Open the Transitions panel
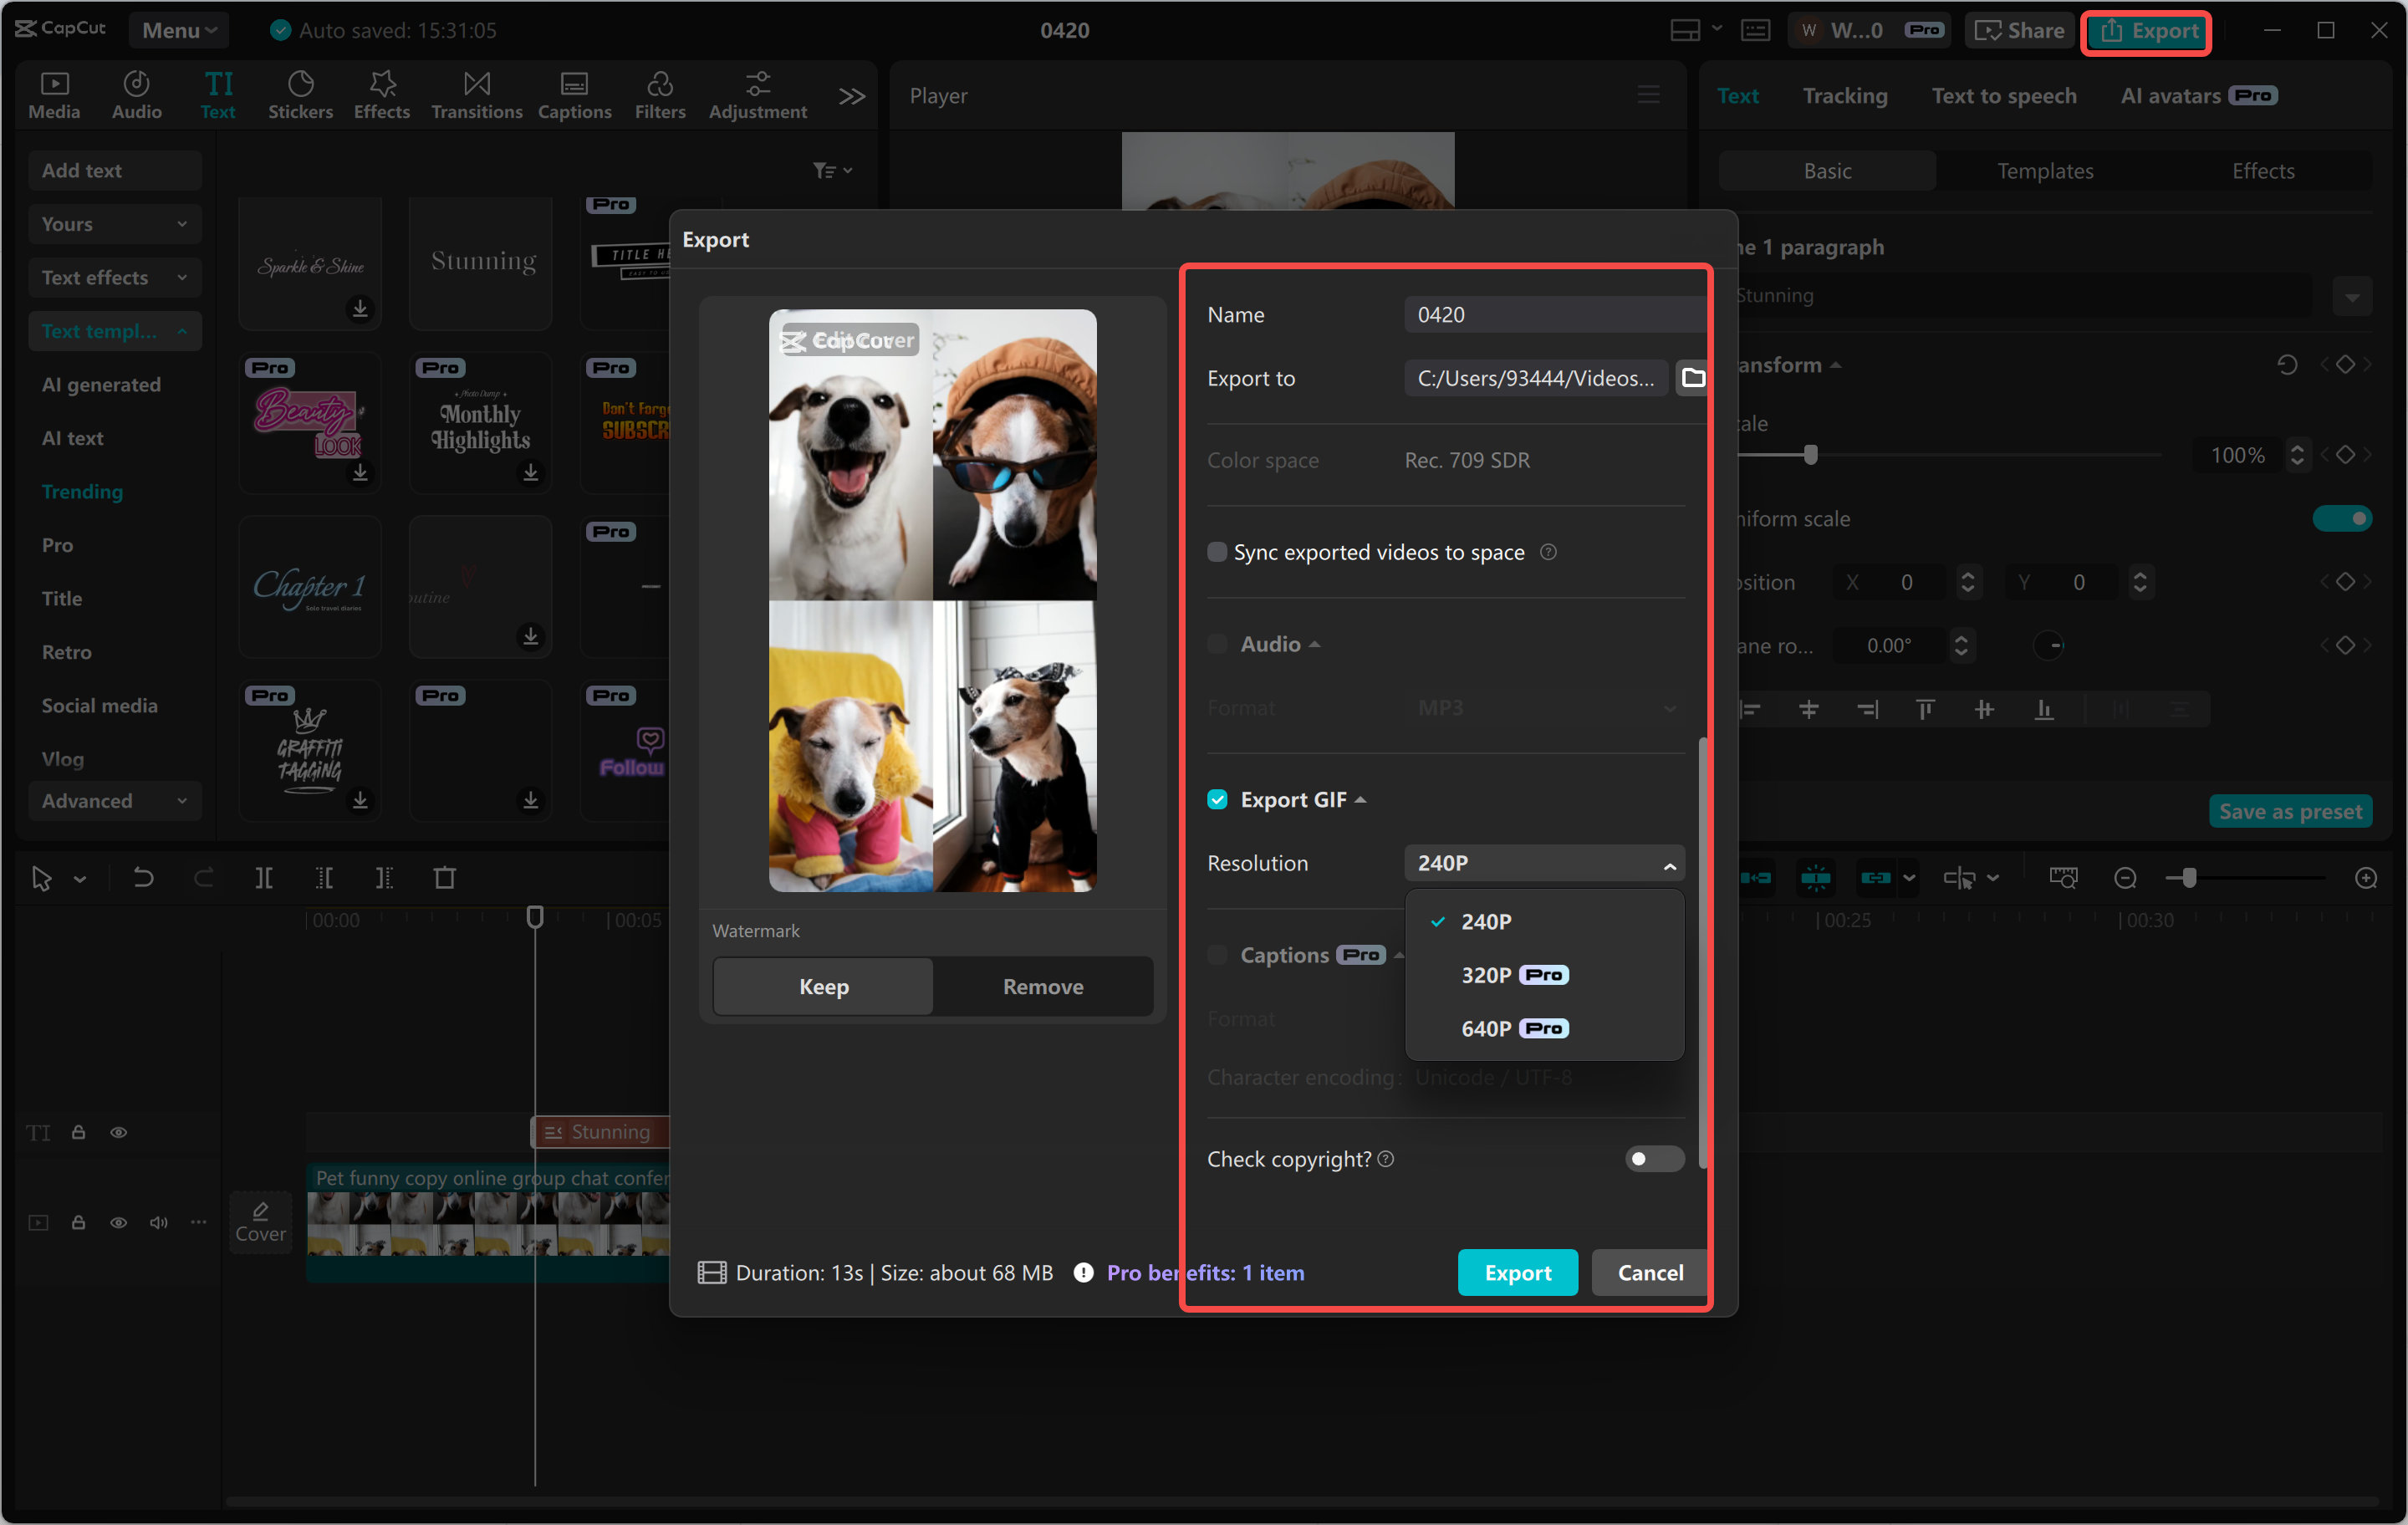The image size is (2408, 1525). click(476, 94)
